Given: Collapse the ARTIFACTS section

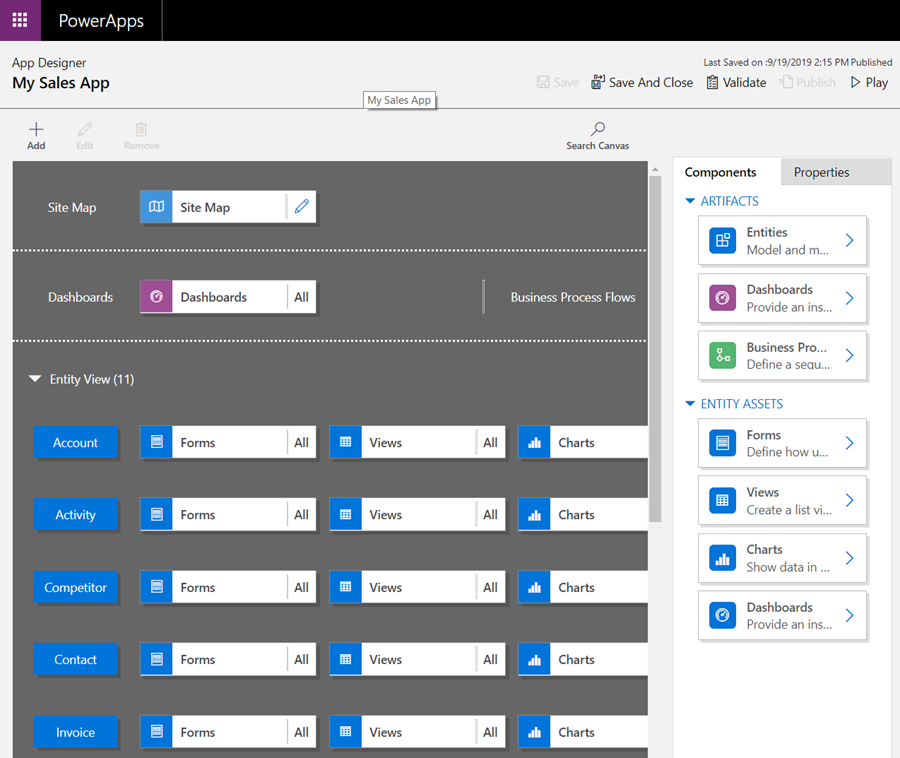Looking at the screenshot, I should pos(690,201).
